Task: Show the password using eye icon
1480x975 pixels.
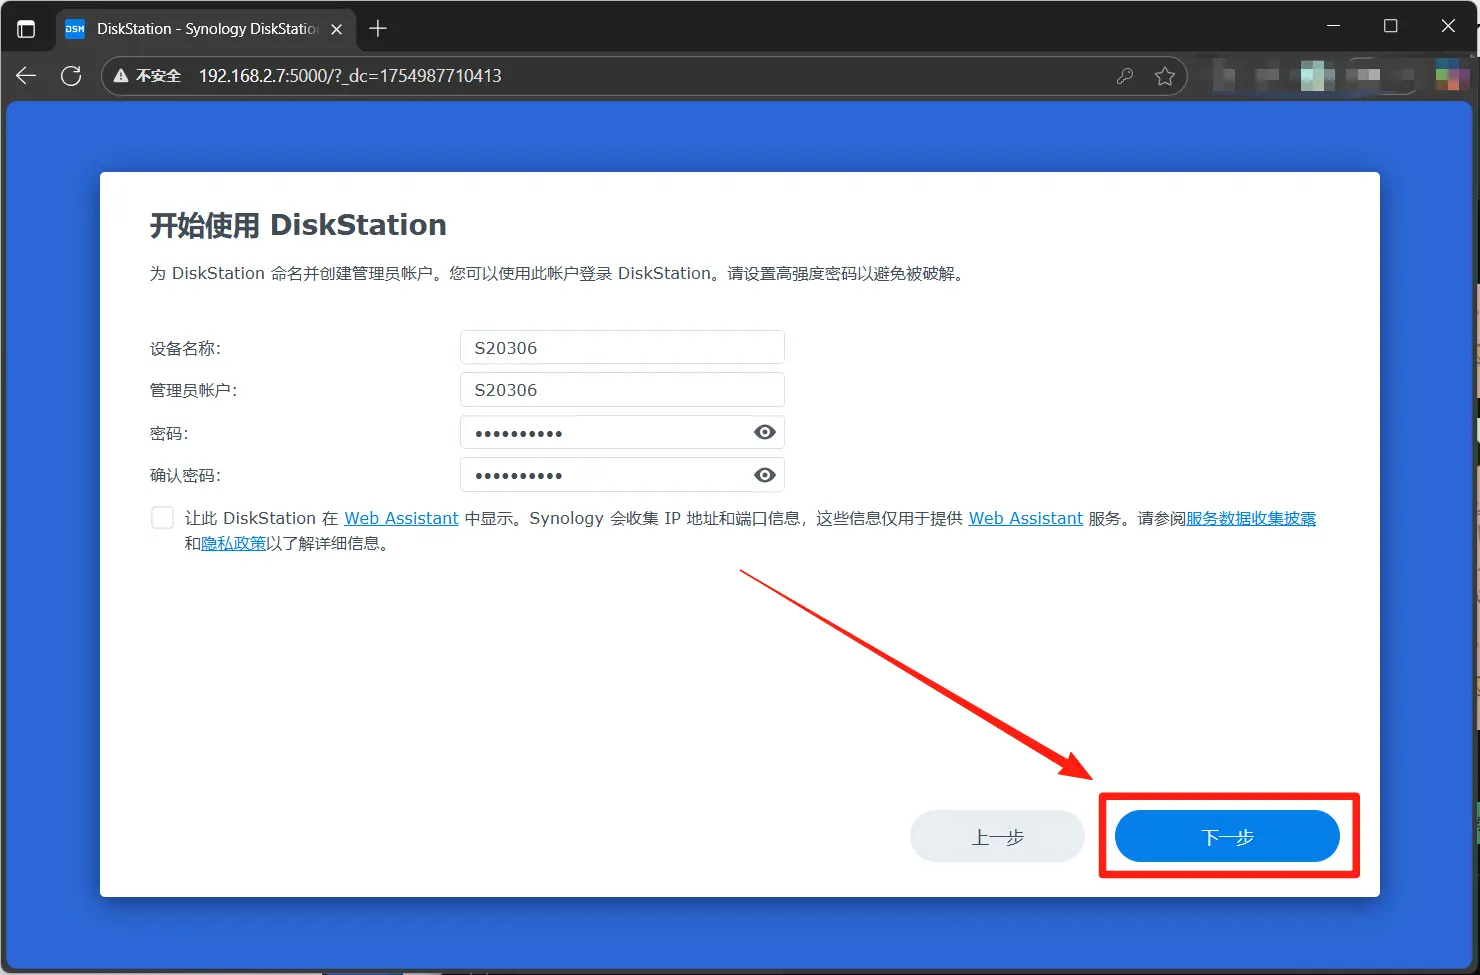Action: [764, 432]
